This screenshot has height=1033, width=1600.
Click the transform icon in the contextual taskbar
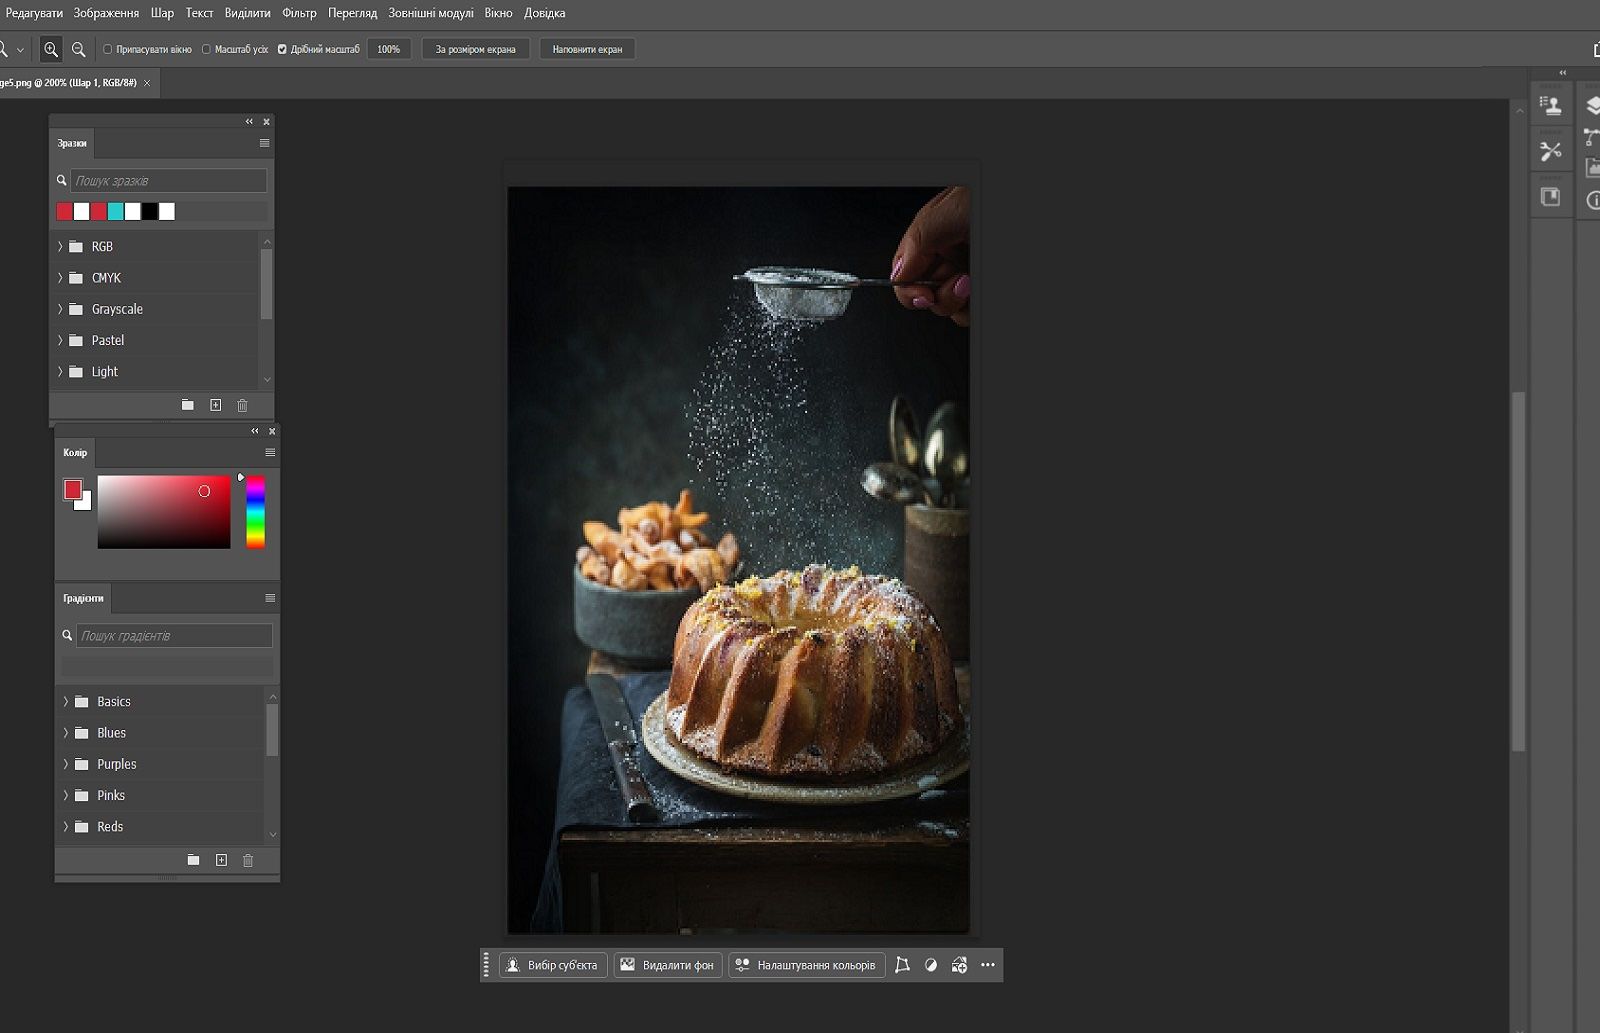coord(903,965)
